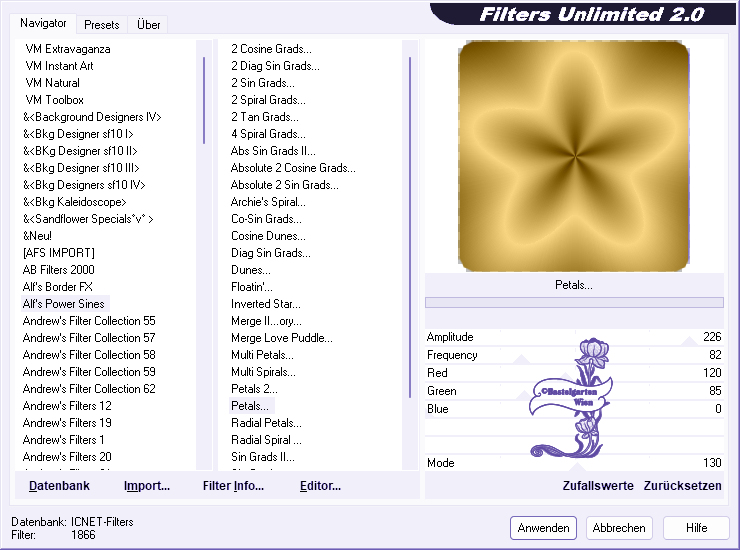Select [AFS IMPORT] category
740x550 pixels.
(59, 253)
